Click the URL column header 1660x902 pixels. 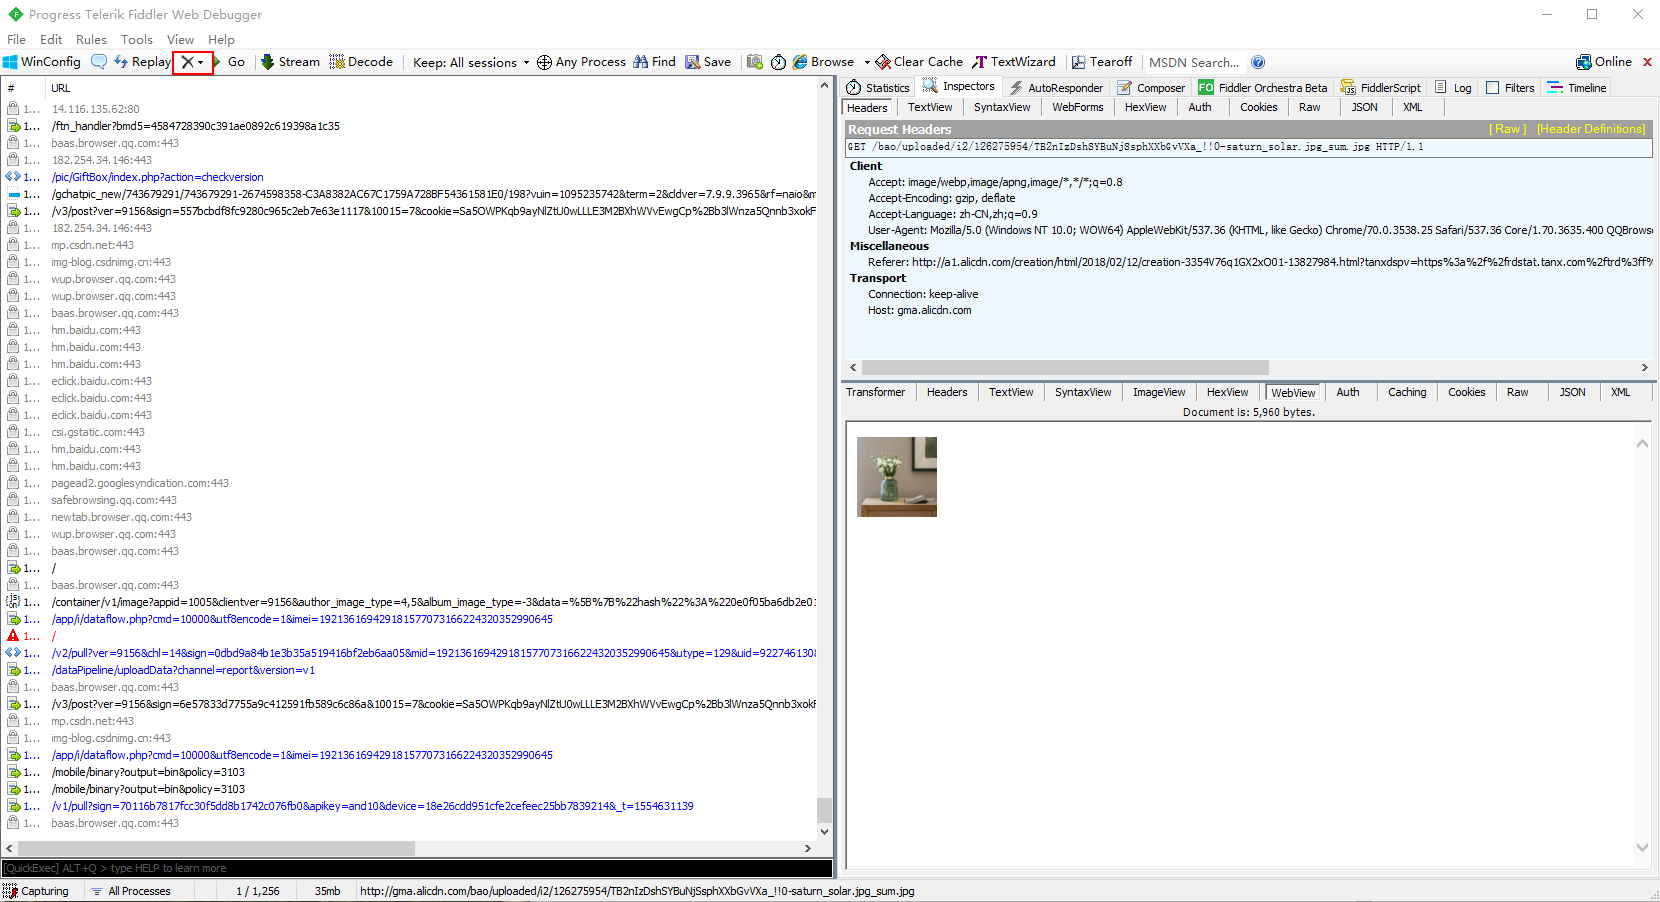61,88
